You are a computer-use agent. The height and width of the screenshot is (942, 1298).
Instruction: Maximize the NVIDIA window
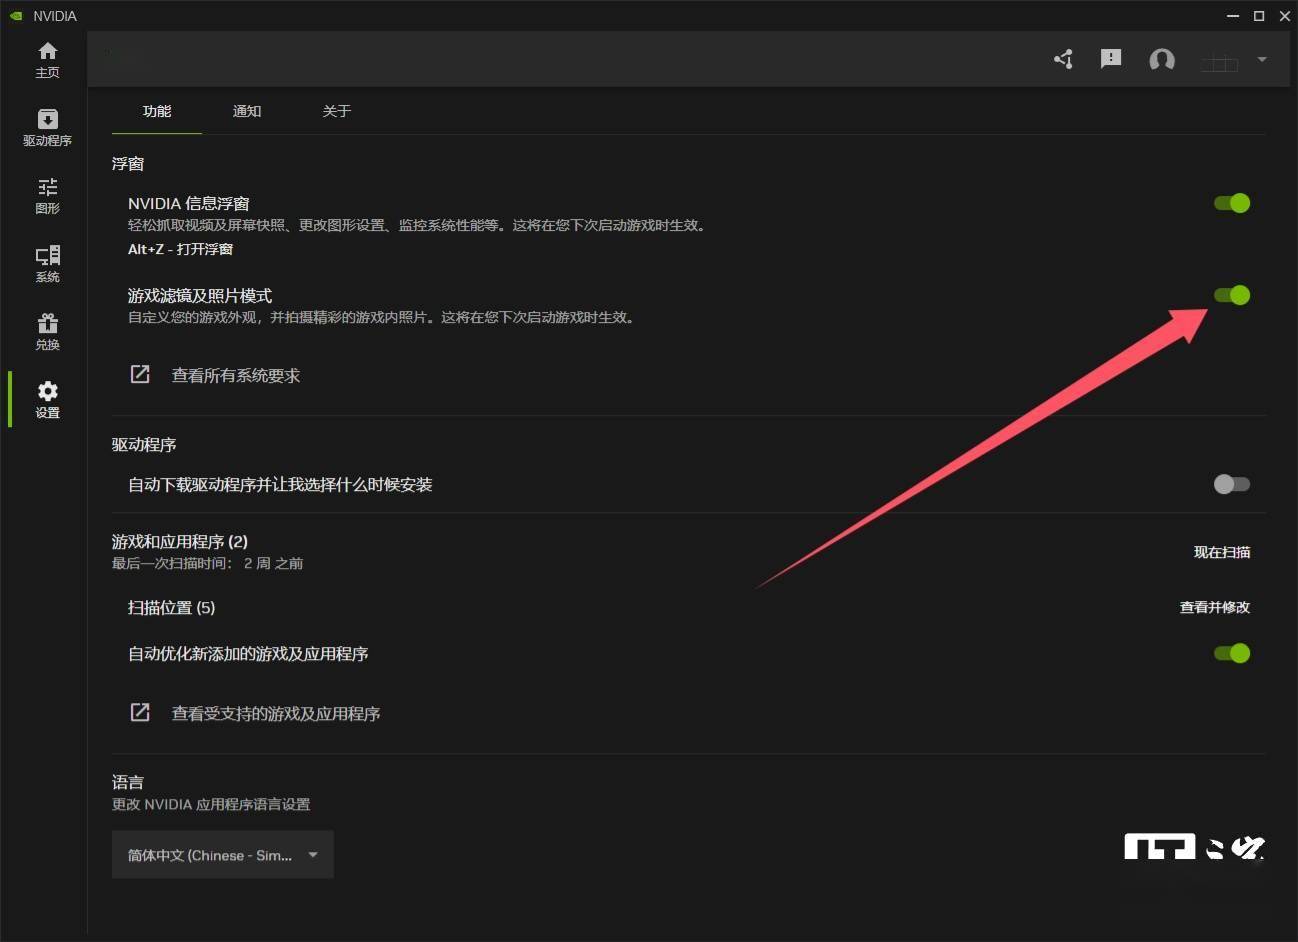1259,16
